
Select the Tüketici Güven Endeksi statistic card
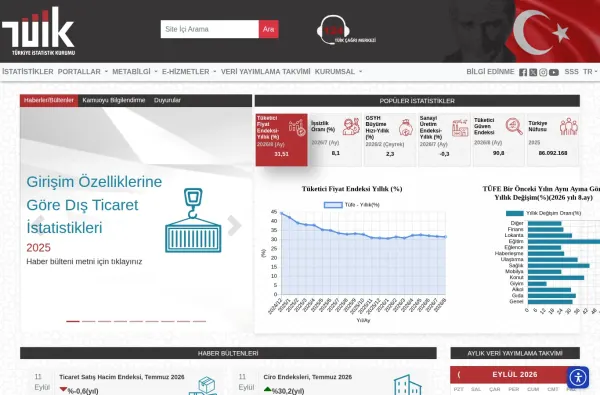coord(499,140)
